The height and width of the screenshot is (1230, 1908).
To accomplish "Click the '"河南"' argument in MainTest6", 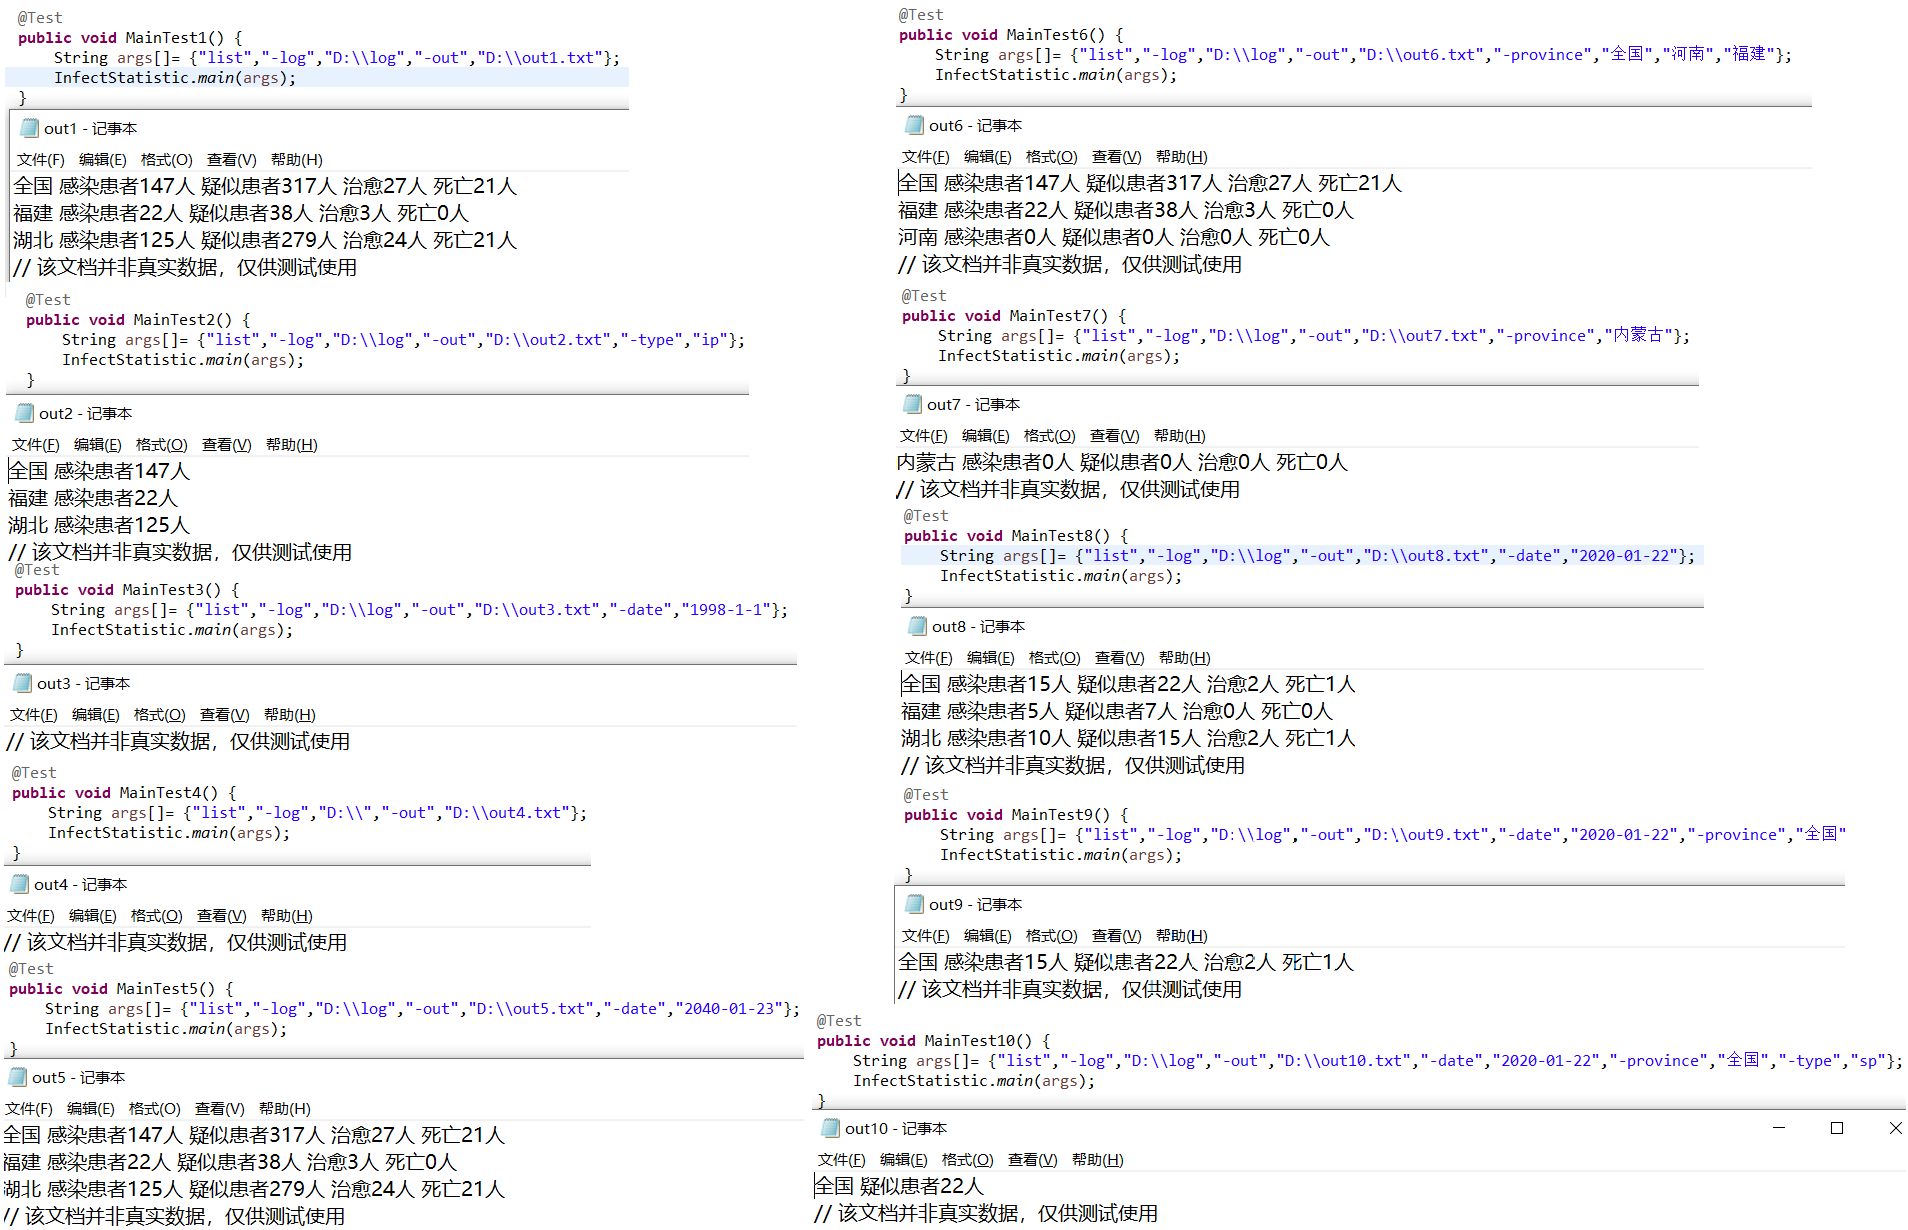I will point(1688,55).
